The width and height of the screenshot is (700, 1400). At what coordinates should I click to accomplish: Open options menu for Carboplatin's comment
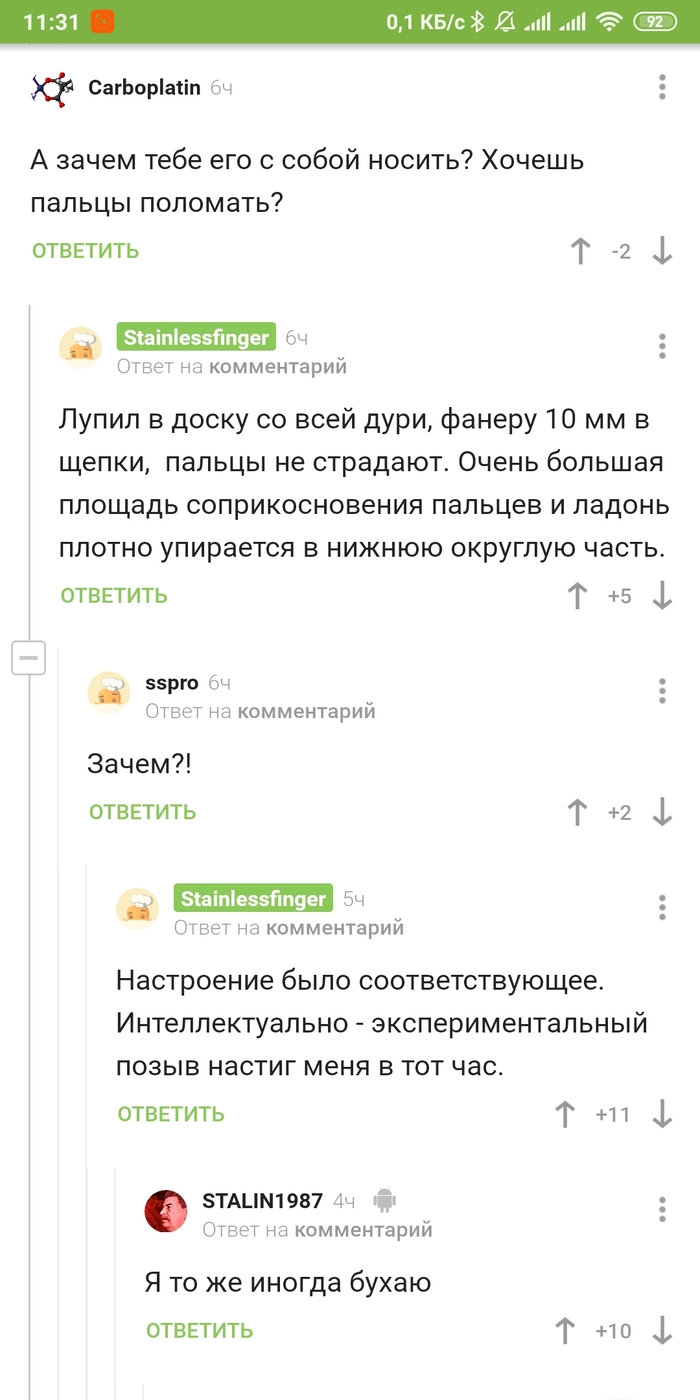point(662,87)
